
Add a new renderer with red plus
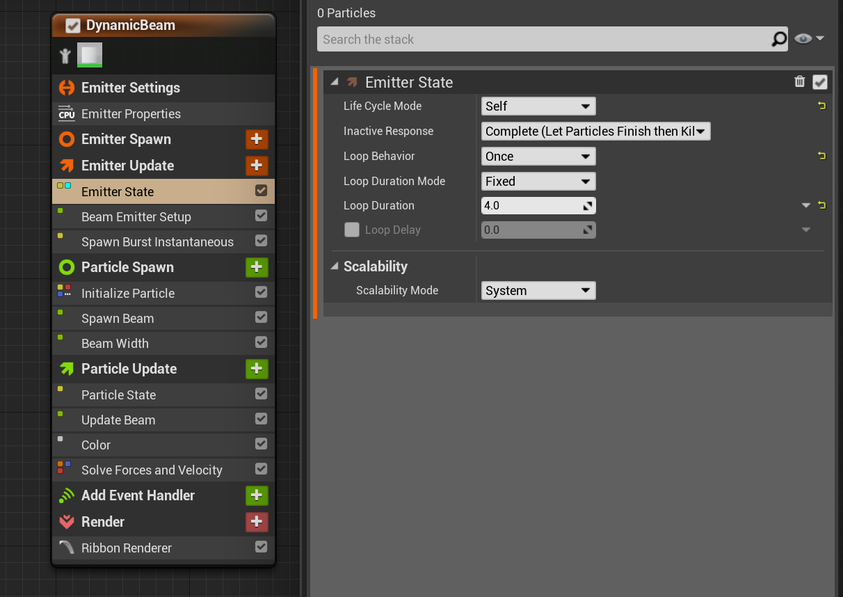click(x=256, y=521)
